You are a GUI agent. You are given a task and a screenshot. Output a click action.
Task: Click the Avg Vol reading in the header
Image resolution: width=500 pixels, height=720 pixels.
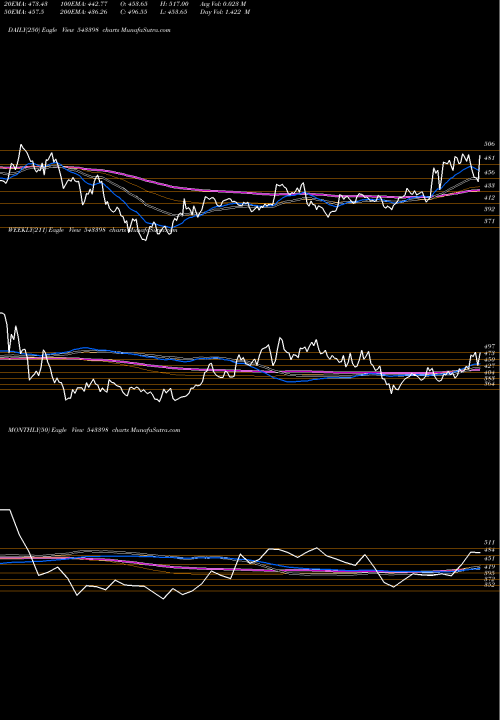point(223,4)
